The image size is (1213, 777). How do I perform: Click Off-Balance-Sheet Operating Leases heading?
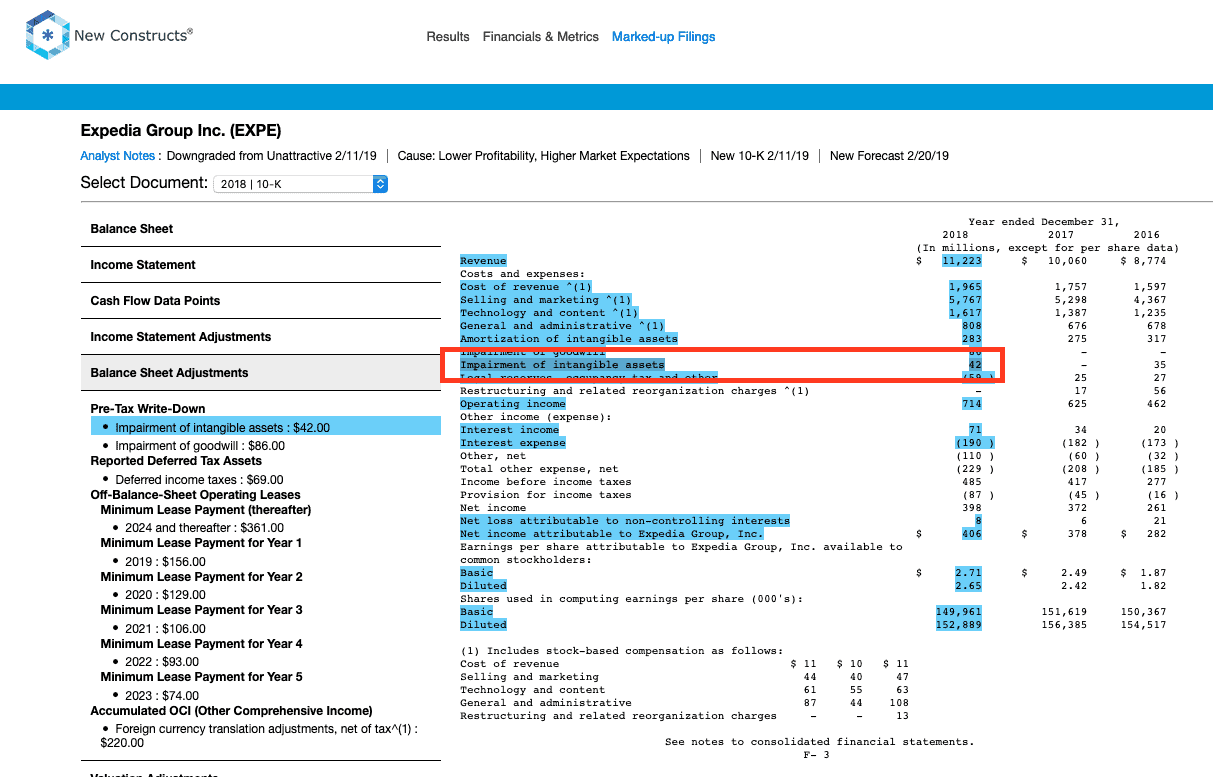tap(195, 495)
